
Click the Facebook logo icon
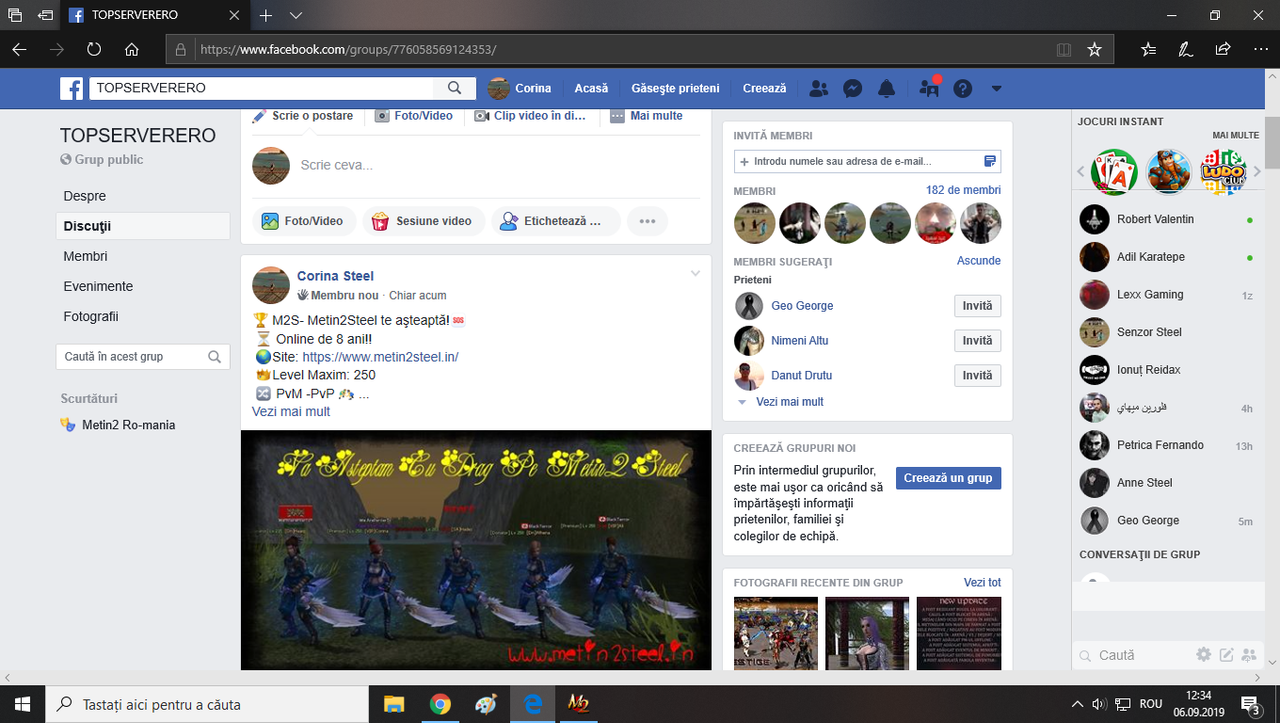(72, 88)
